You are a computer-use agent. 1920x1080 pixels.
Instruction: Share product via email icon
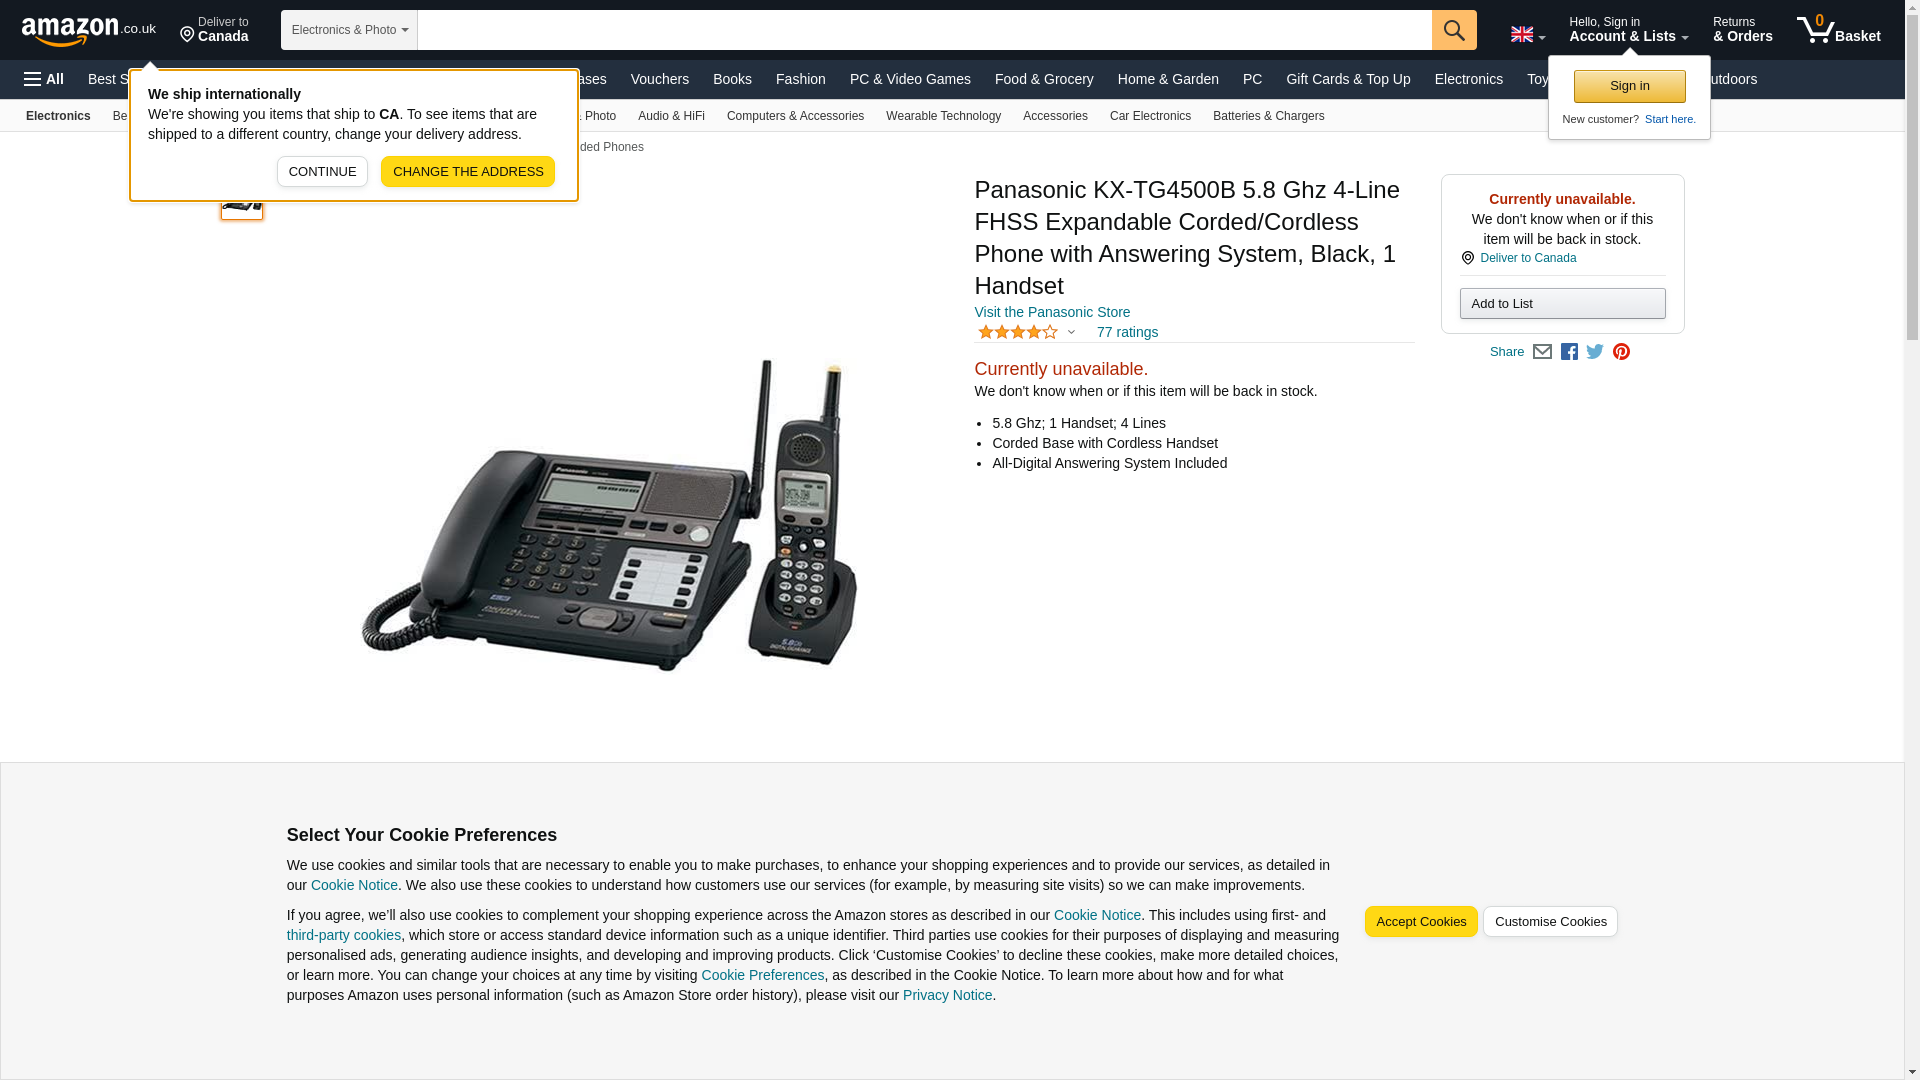pyautogui.click(x=1541, y=352)
